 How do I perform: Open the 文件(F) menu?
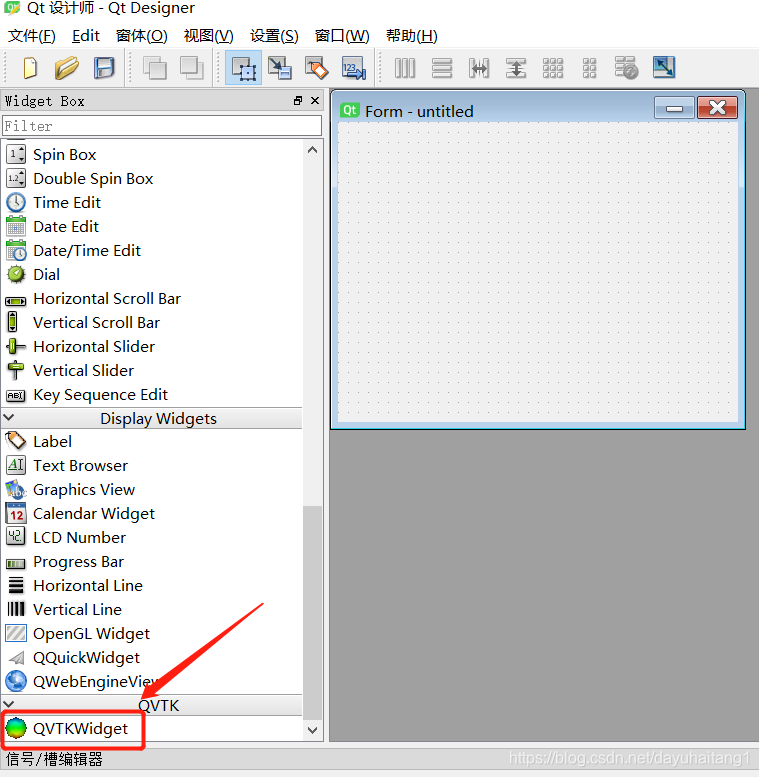point(32,36)
